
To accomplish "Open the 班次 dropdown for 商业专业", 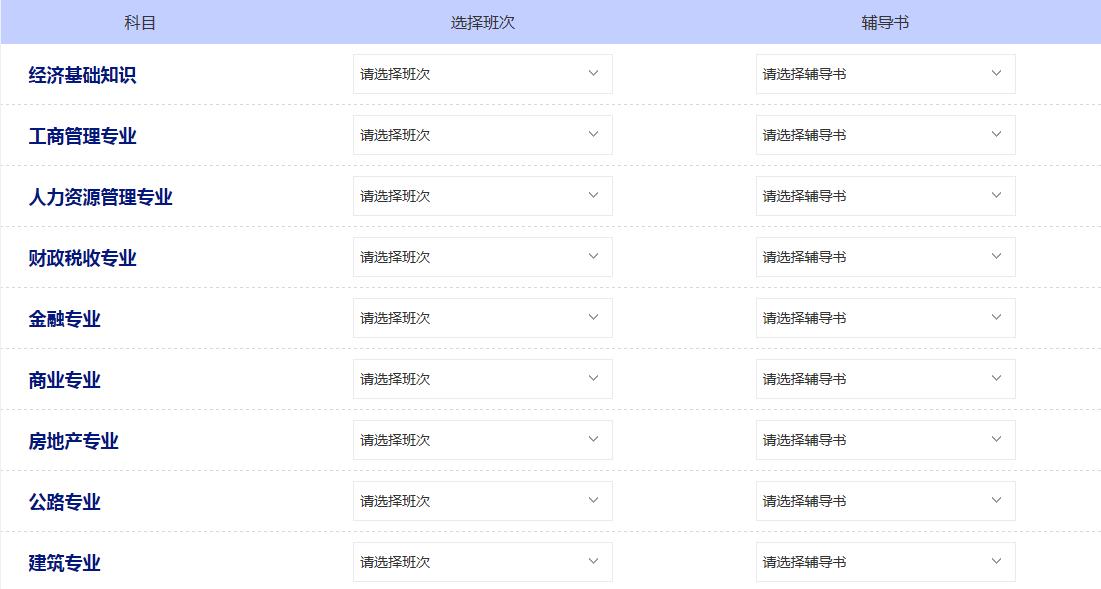I will tap(482, 378).
